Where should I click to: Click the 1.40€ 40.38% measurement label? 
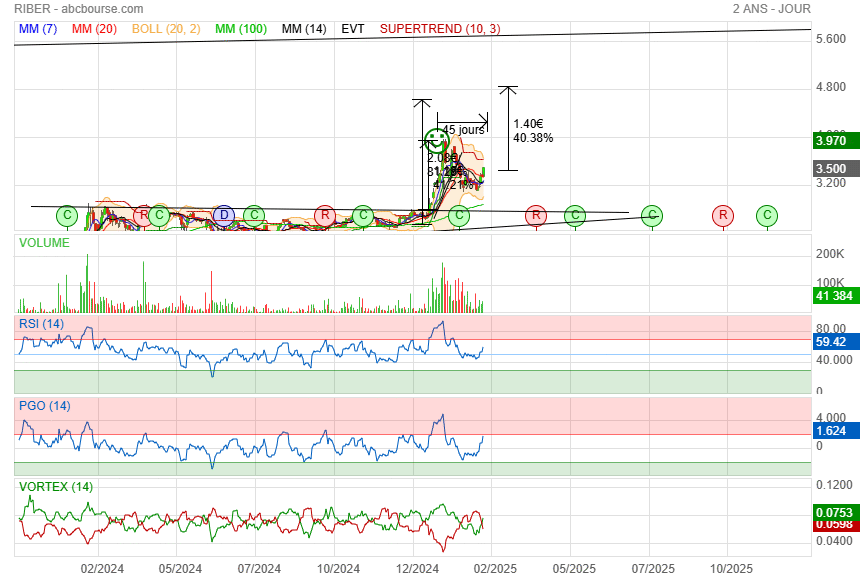pos(533,130)
